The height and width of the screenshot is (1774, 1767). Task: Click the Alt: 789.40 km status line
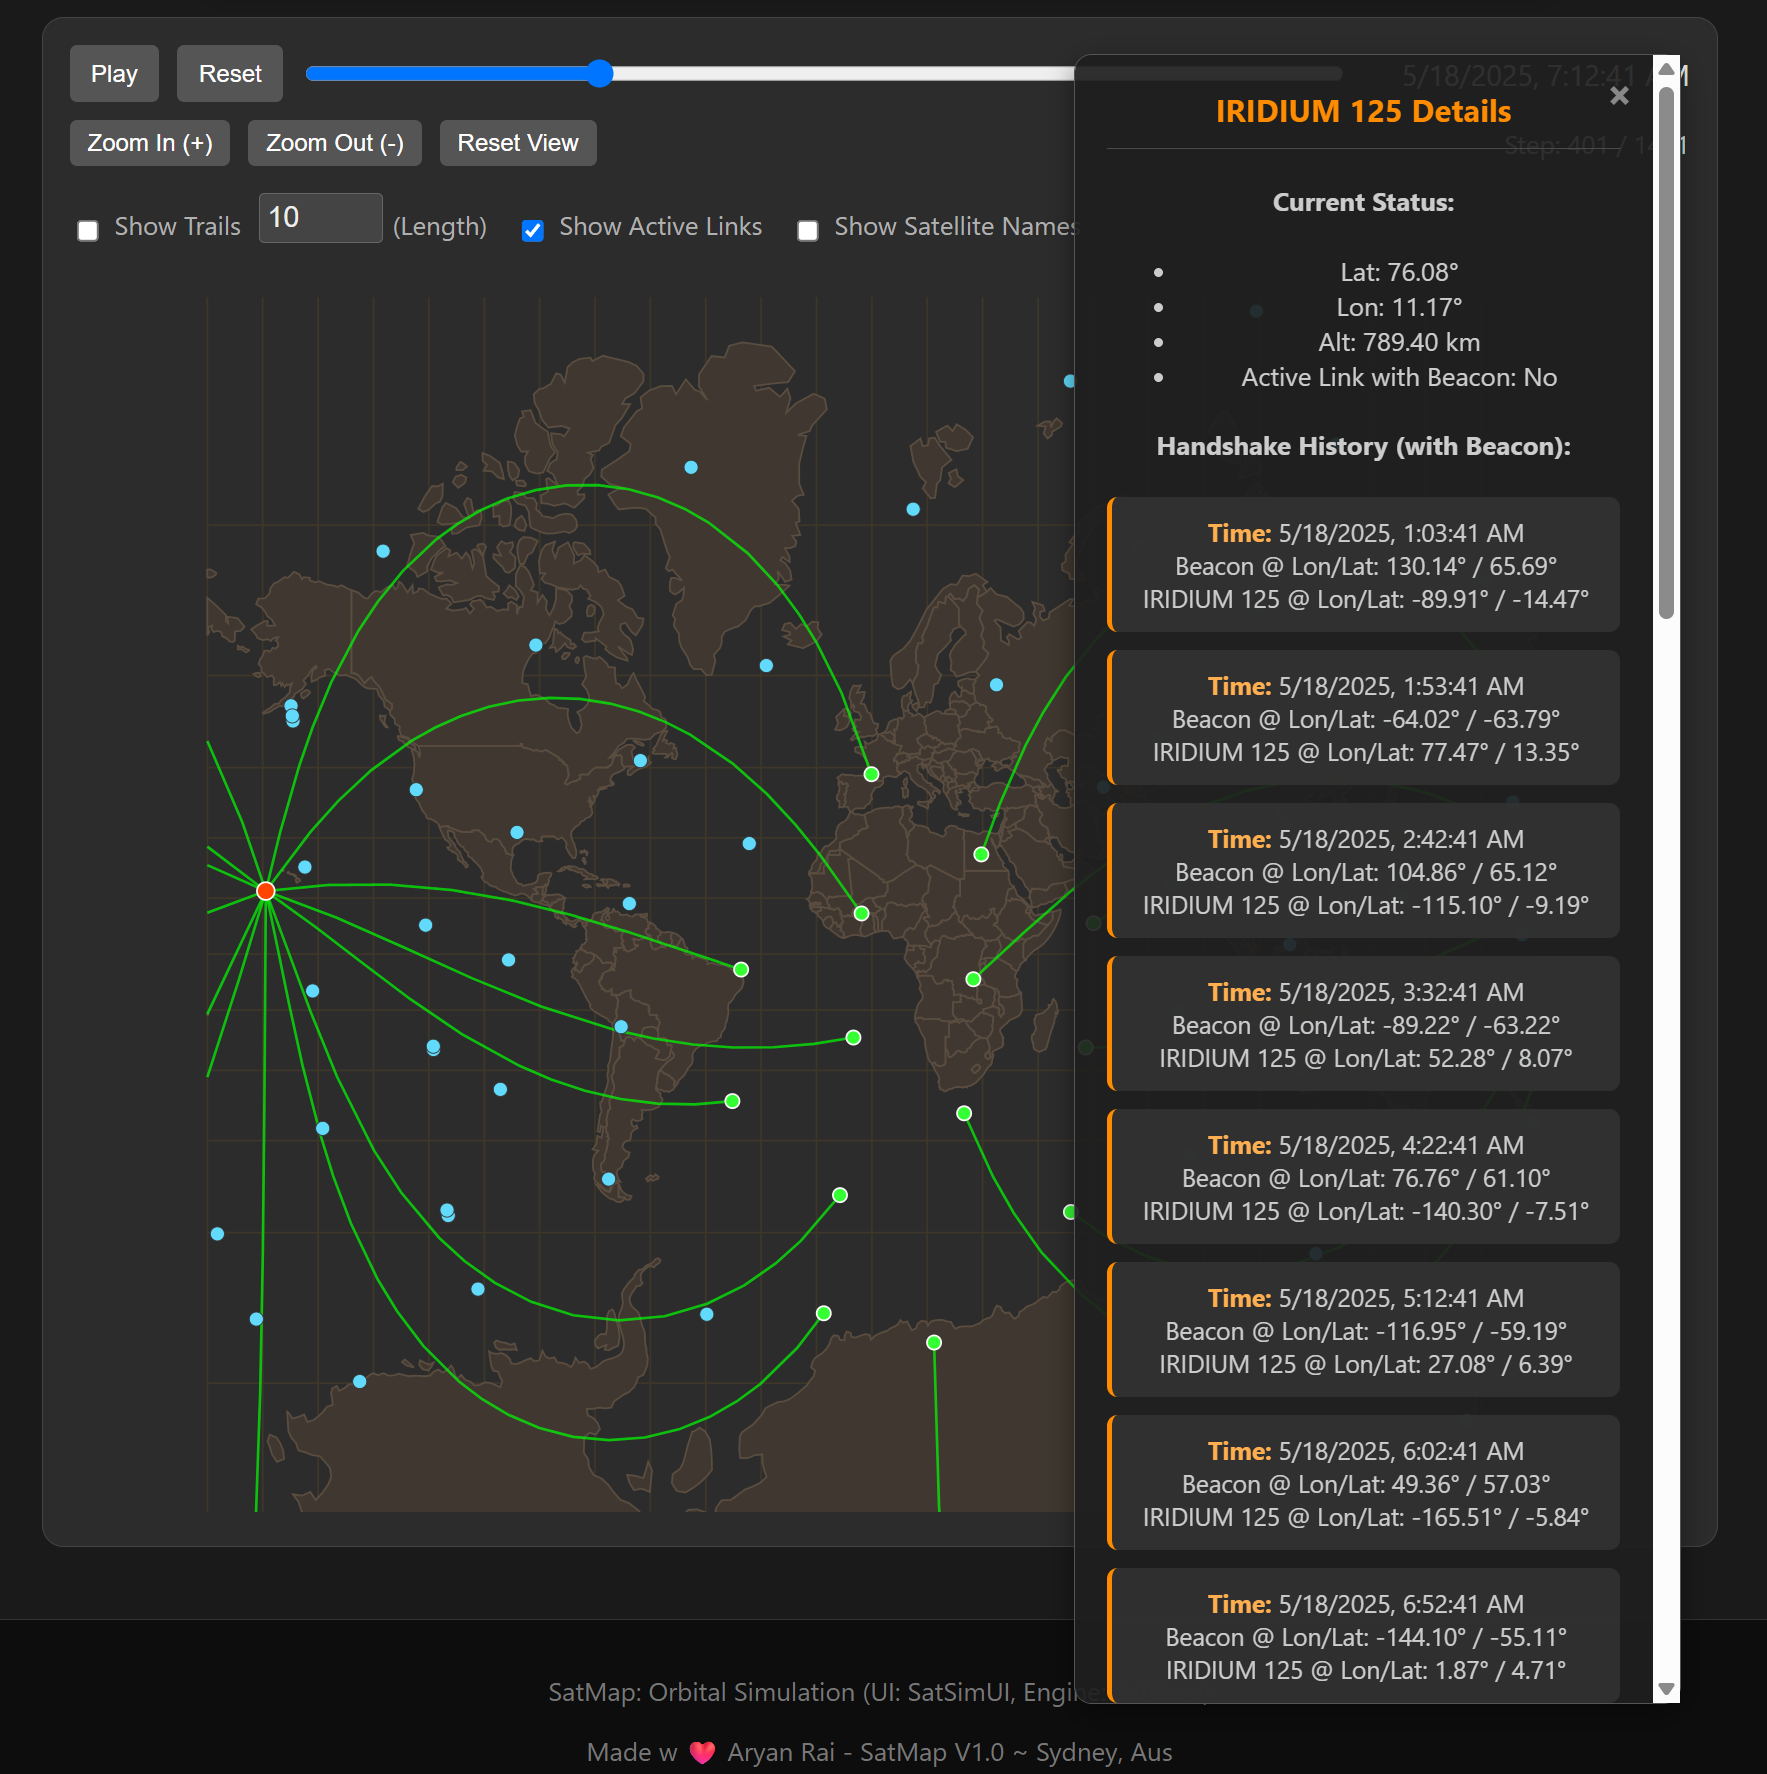pos(1399,342)
